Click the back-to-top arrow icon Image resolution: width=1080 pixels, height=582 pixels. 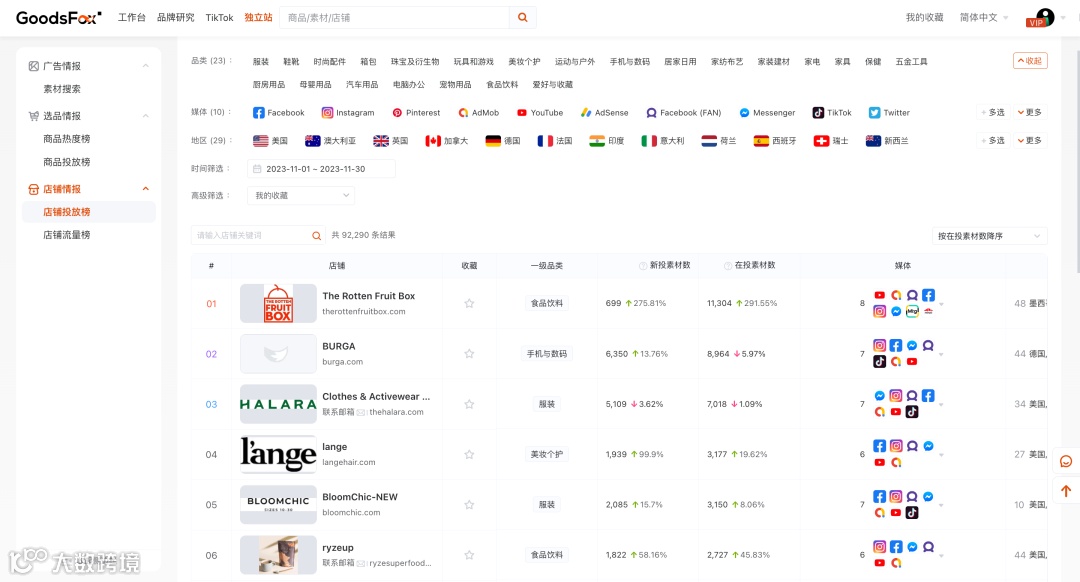[1066, 491]
